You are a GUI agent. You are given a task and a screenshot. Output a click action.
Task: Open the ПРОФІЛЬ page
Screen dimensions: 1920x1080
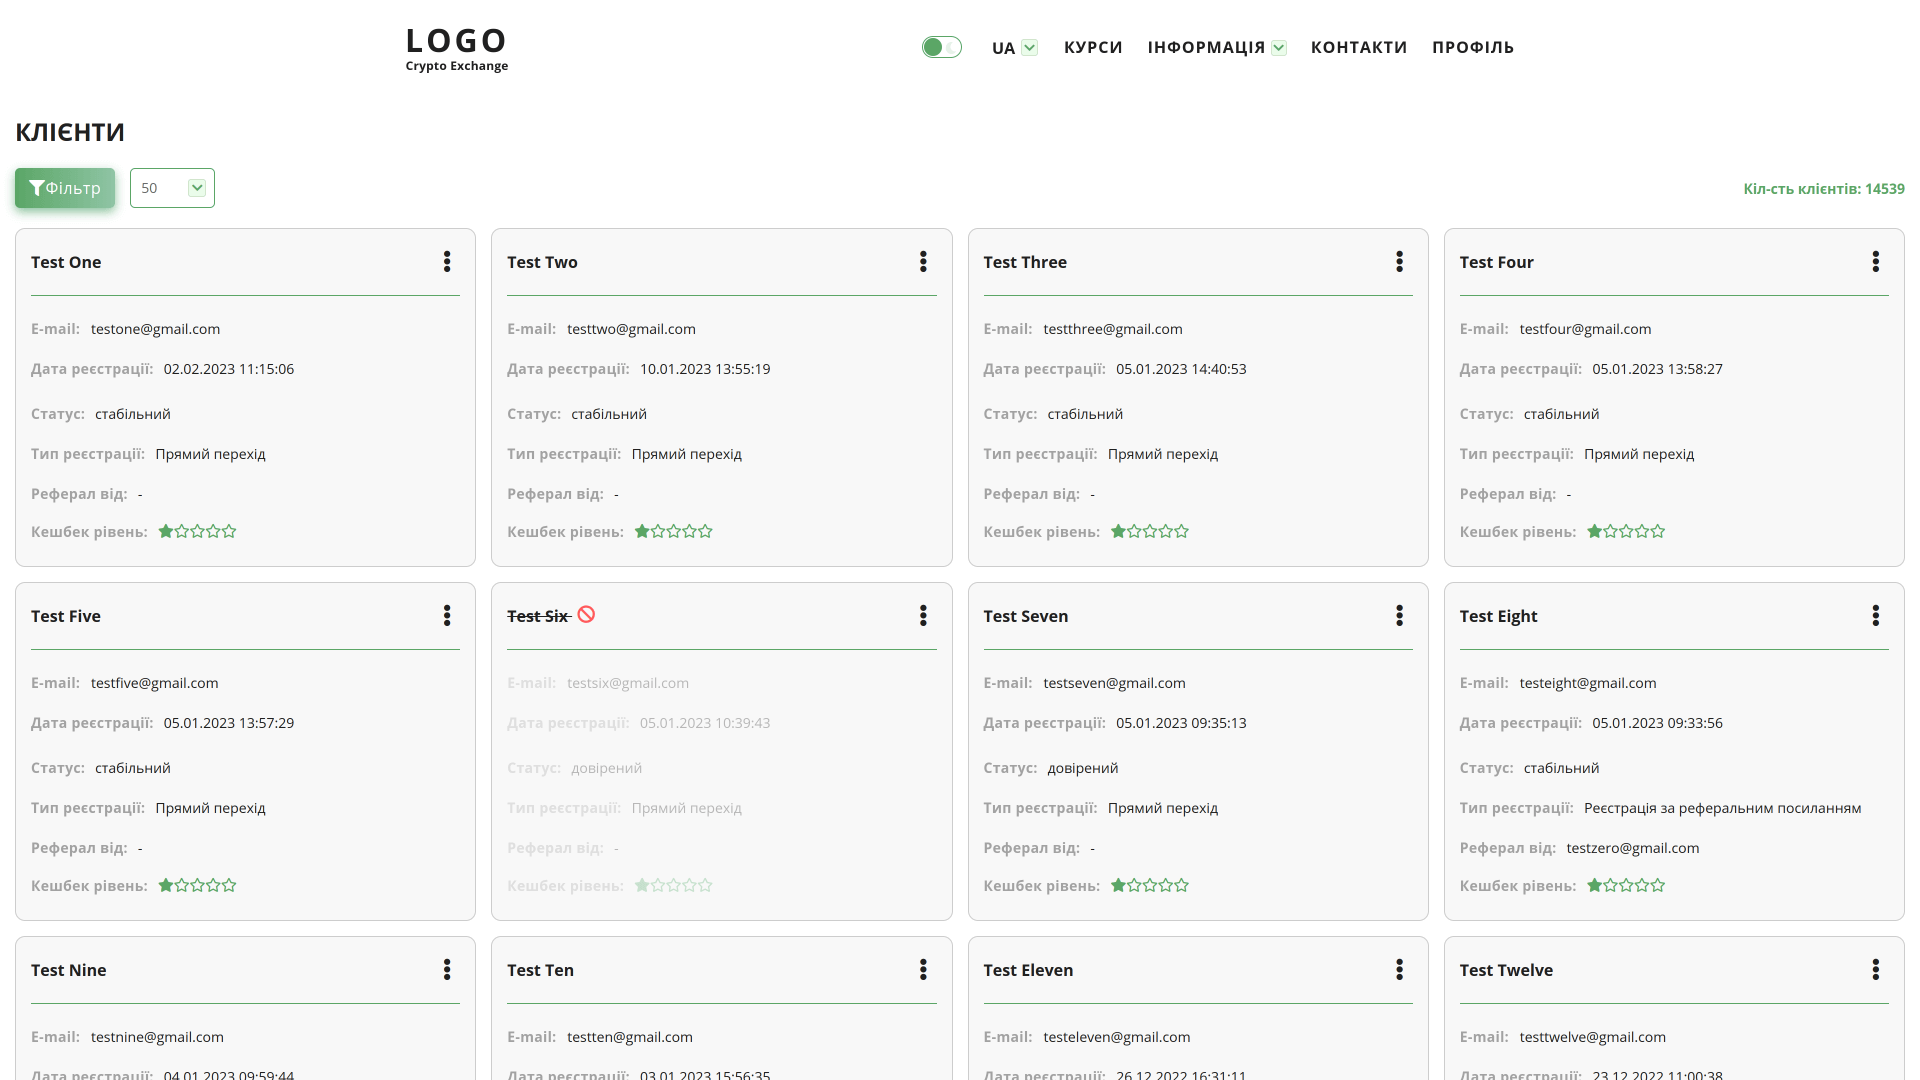(1473, 48)
